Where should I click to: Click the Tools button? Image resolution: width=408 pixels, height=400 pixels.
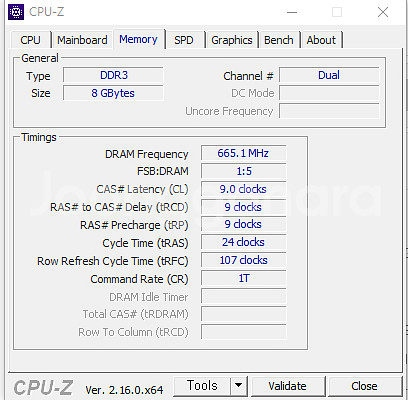coord(202,386)
